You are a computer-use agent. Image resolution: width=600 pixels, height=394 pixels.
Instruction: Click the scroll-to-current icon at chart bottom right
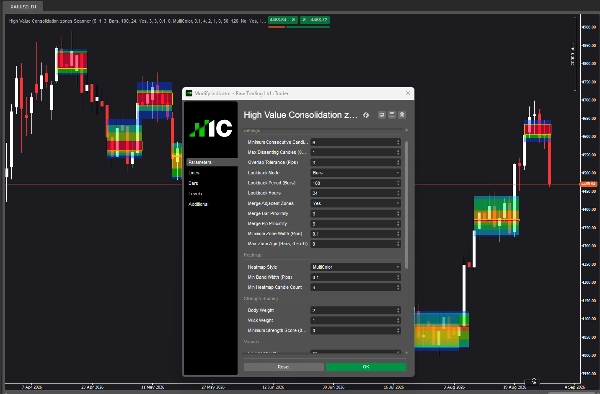(534, 381)
